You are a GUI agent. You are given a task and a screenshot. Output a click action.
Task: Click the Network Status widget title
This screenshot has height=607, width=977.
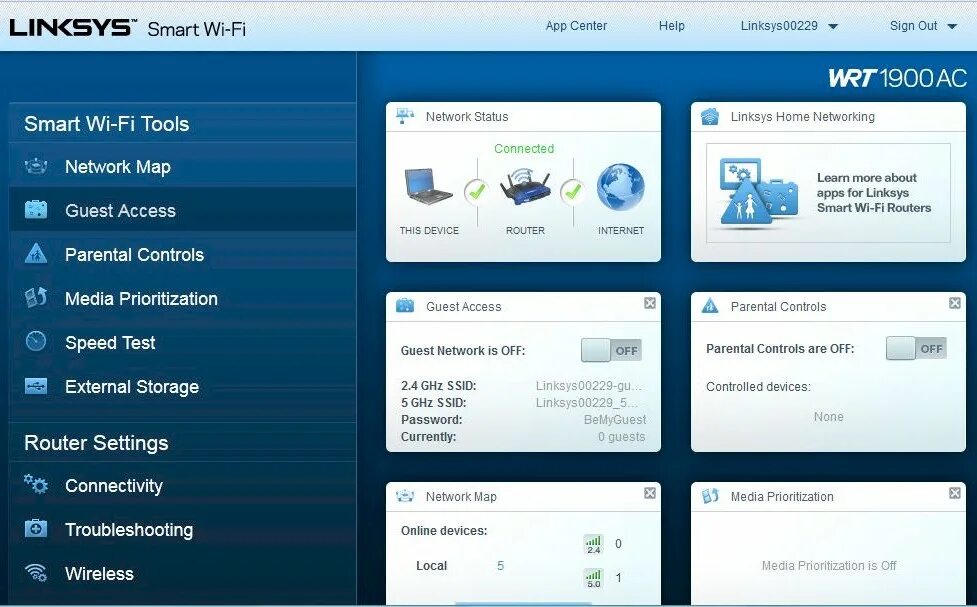(x=467, y=117)
